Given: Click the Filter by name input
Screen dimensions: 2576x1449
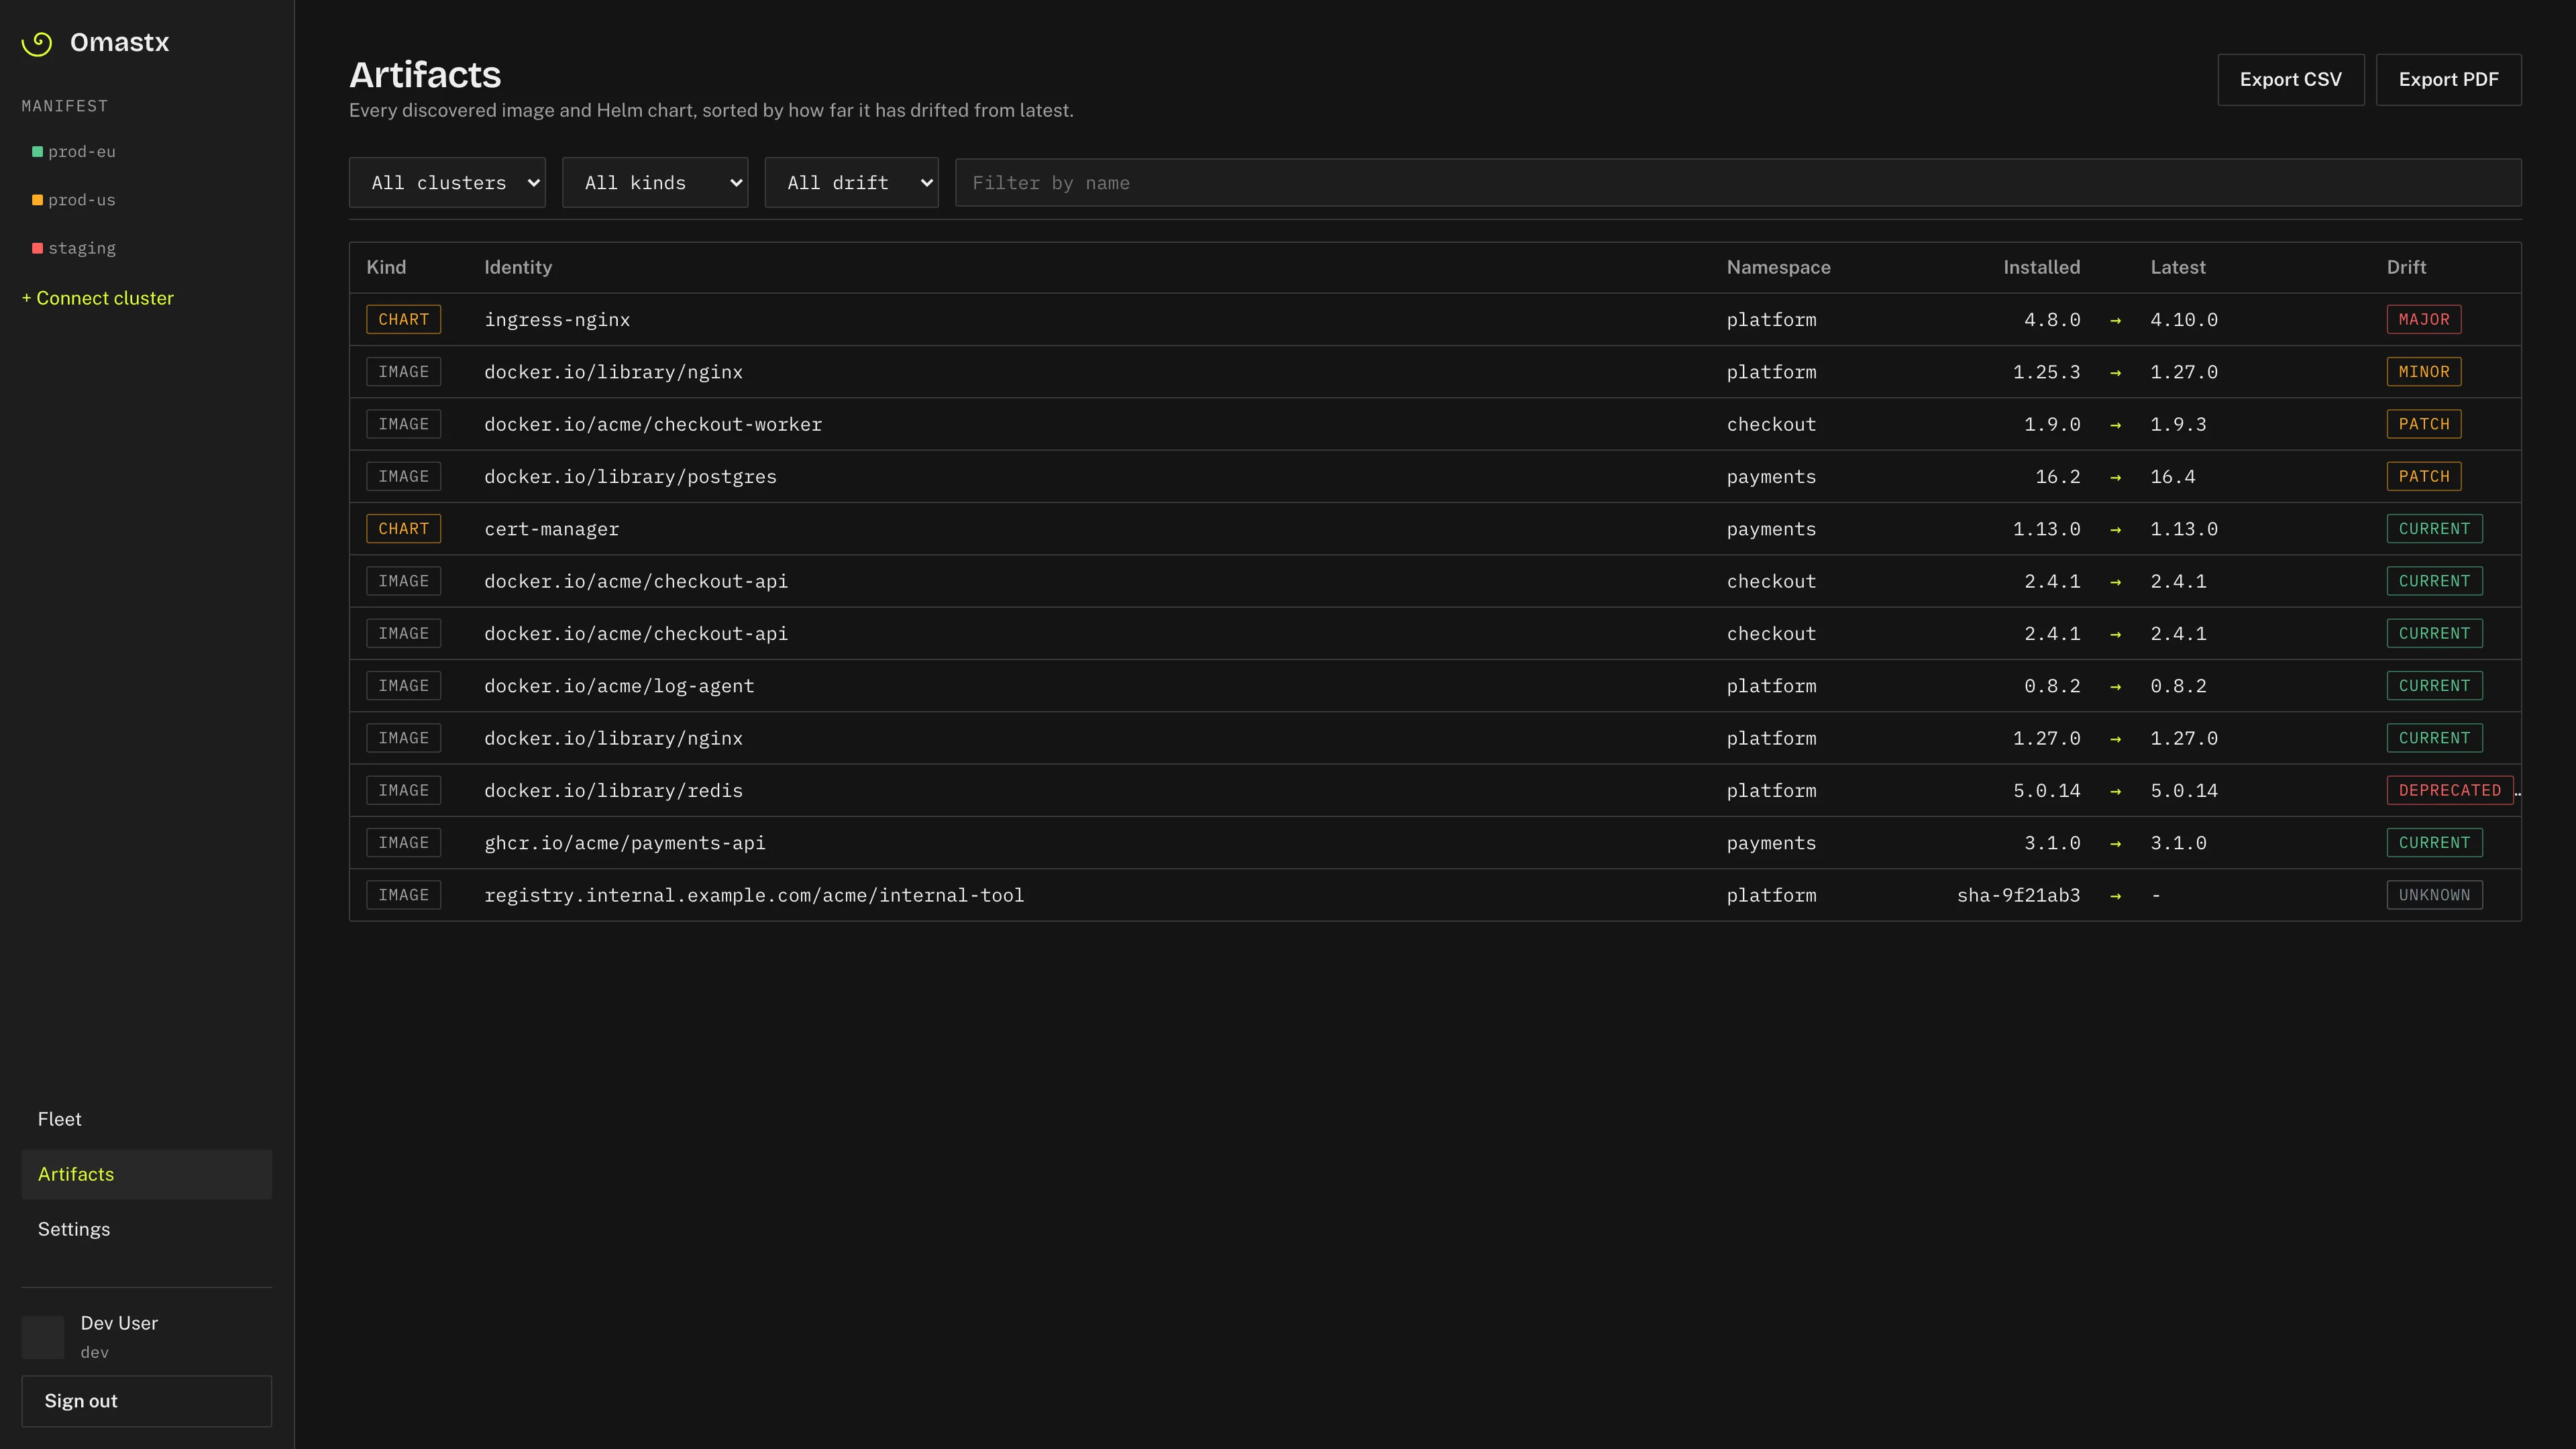Looking at the screenshot, I should [x=1738, y=183].
